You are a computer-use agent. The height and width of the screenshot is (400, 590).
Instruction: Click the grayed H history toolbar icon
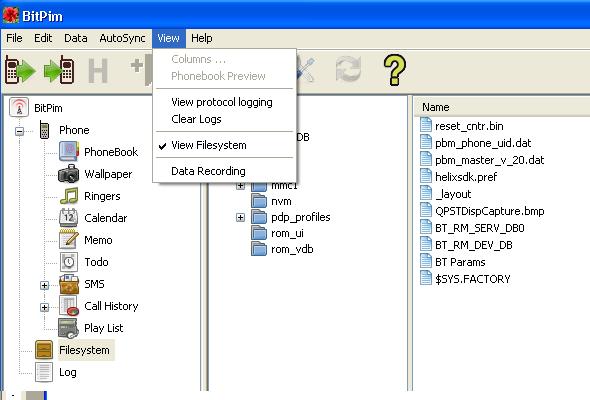pos(98,70)
